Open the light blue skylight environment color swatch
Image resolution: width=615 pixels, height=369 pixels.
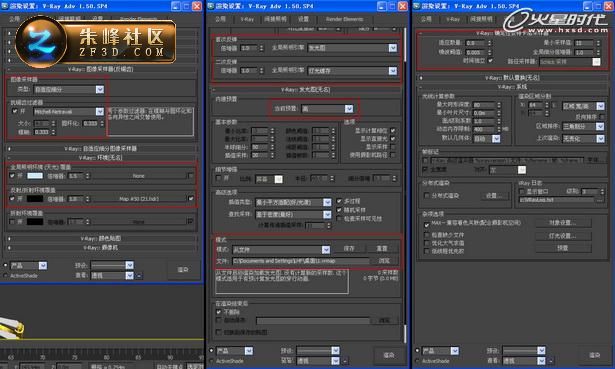coord(35,176)
